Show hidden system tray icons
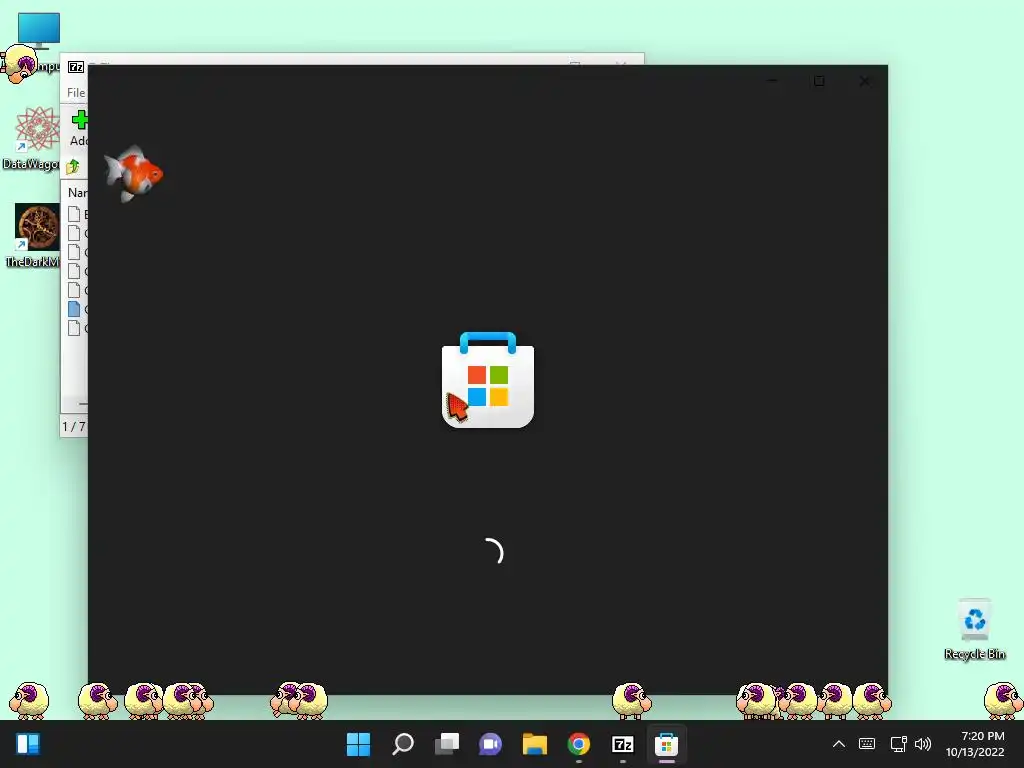1024x768 pixels. click(x=839, y=744)
